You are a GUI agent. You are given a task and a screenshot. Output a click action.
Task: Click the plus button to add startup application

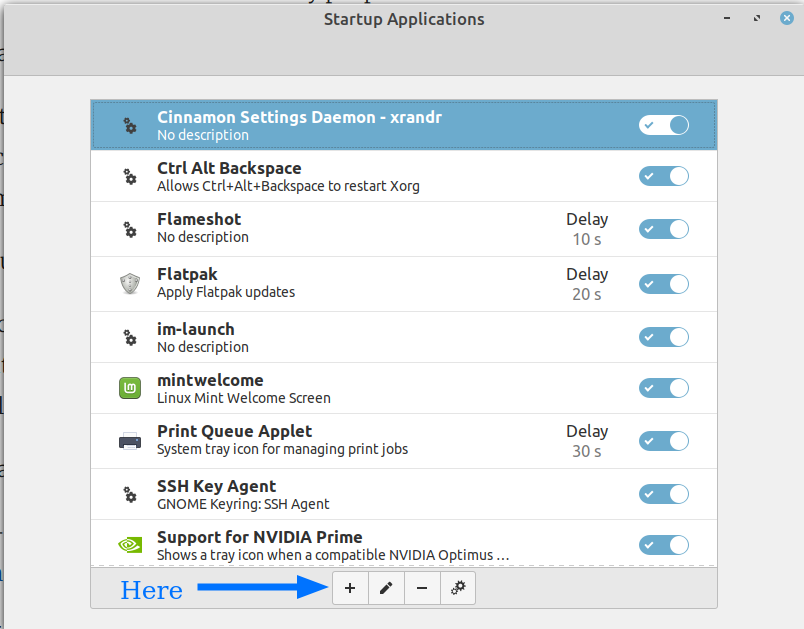(x=350, y=588)
